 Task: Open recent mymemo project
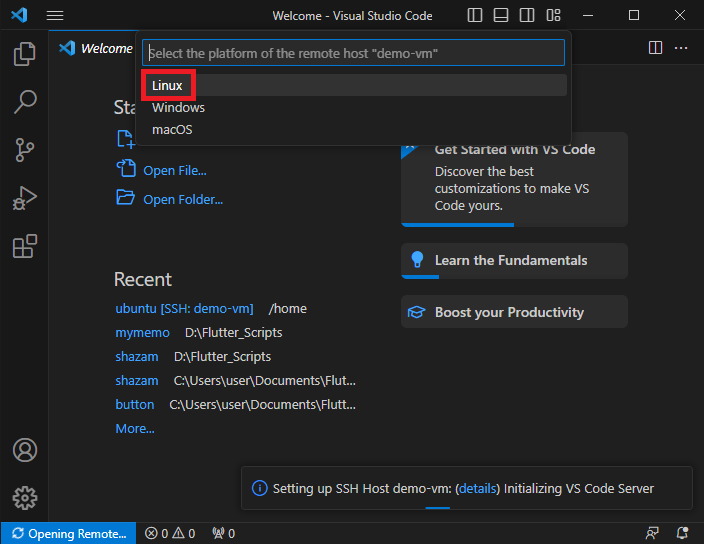[x=142, y=333]
